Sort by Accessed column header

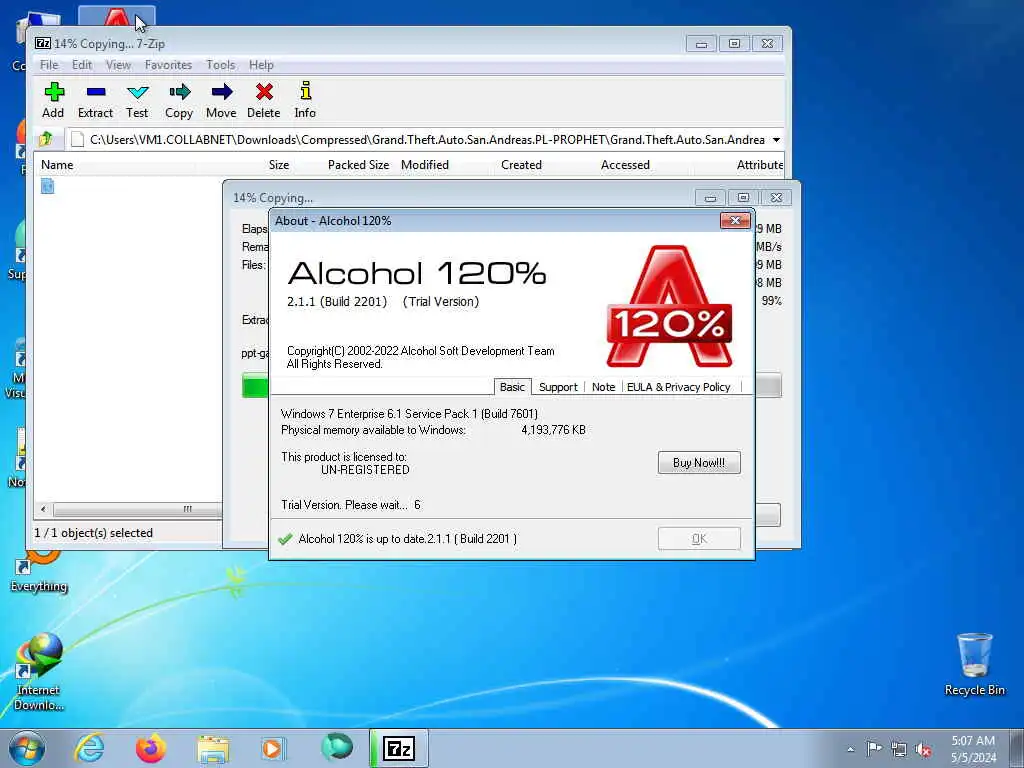click(625, 165)
